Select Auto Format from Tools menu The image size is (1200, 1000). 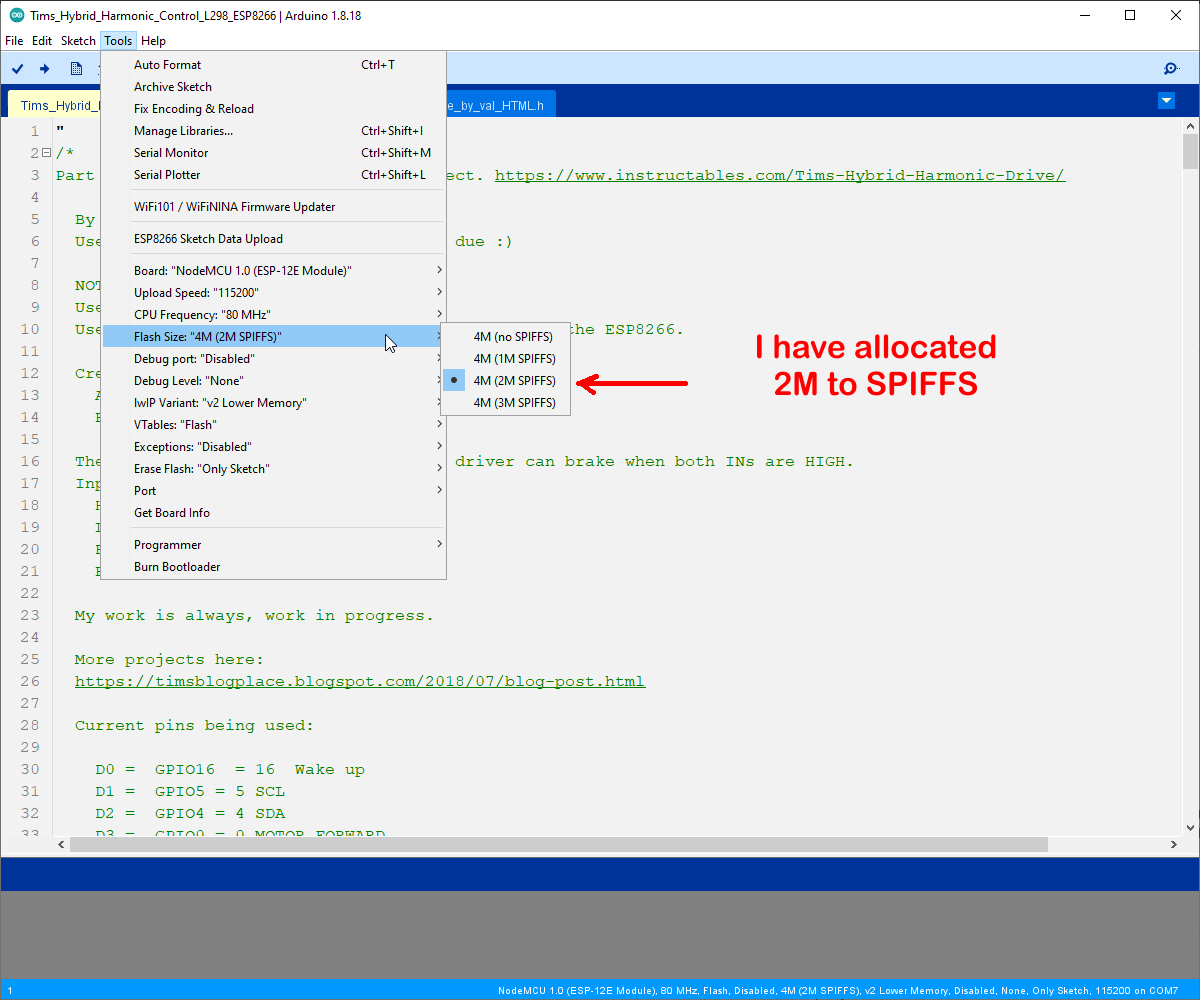click(274, 65)
